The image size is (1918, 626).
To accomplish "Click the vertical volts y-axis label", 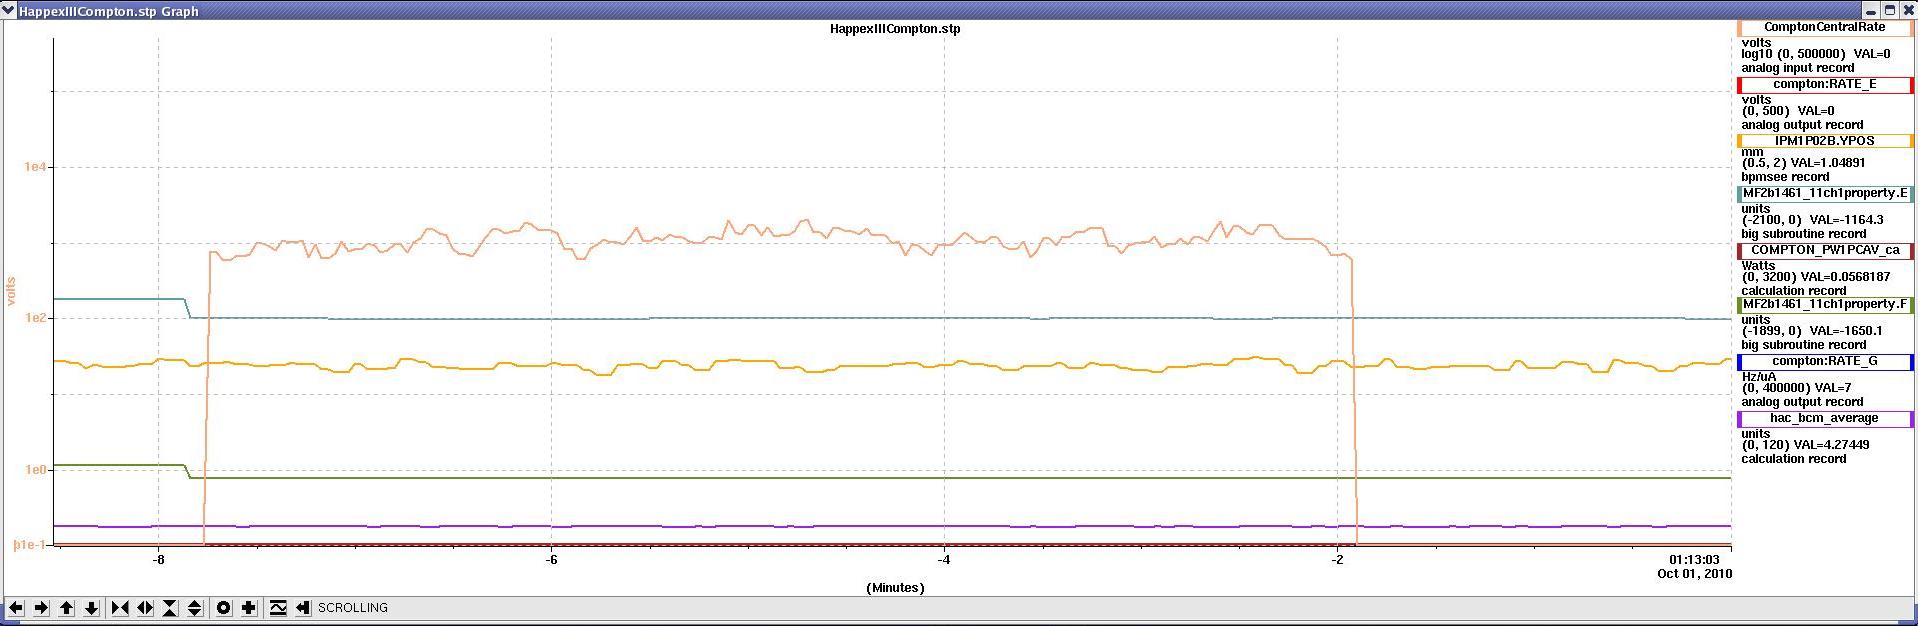I will pyautogui.click(x=12, y=291).
